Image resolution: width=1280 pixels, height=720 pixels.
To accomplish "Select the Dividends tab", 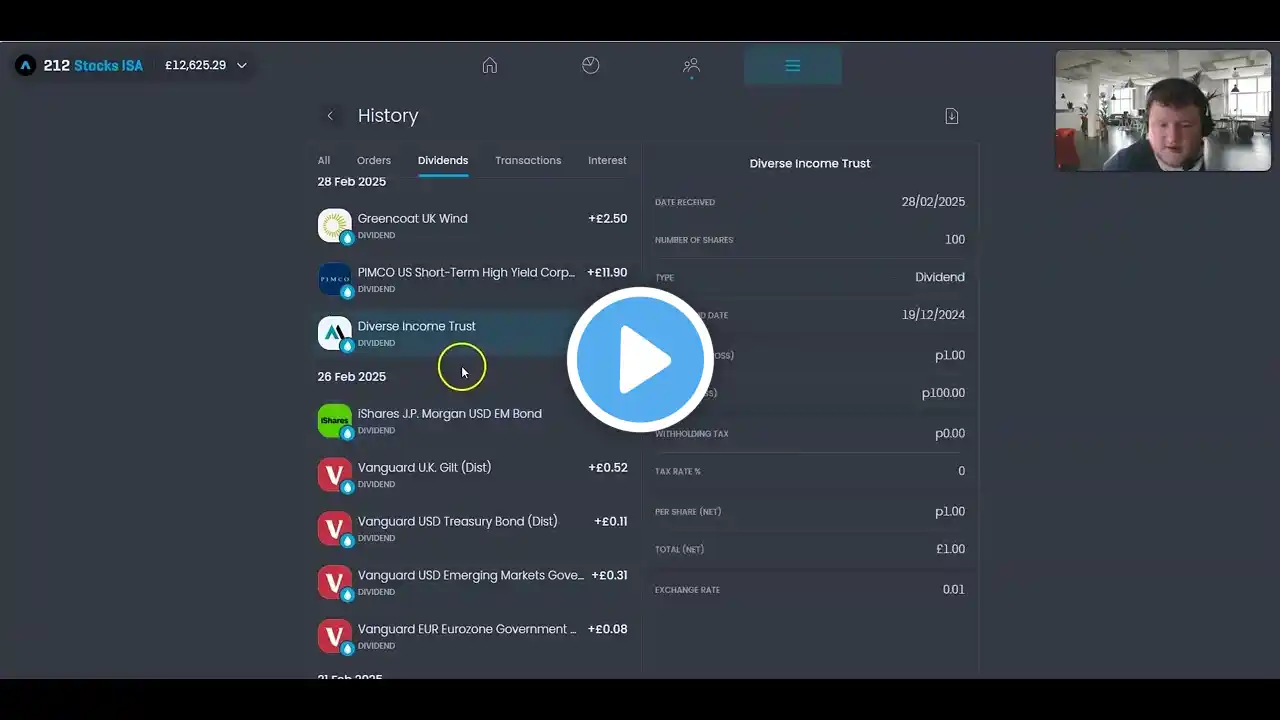I will click(x=443, y=160).
